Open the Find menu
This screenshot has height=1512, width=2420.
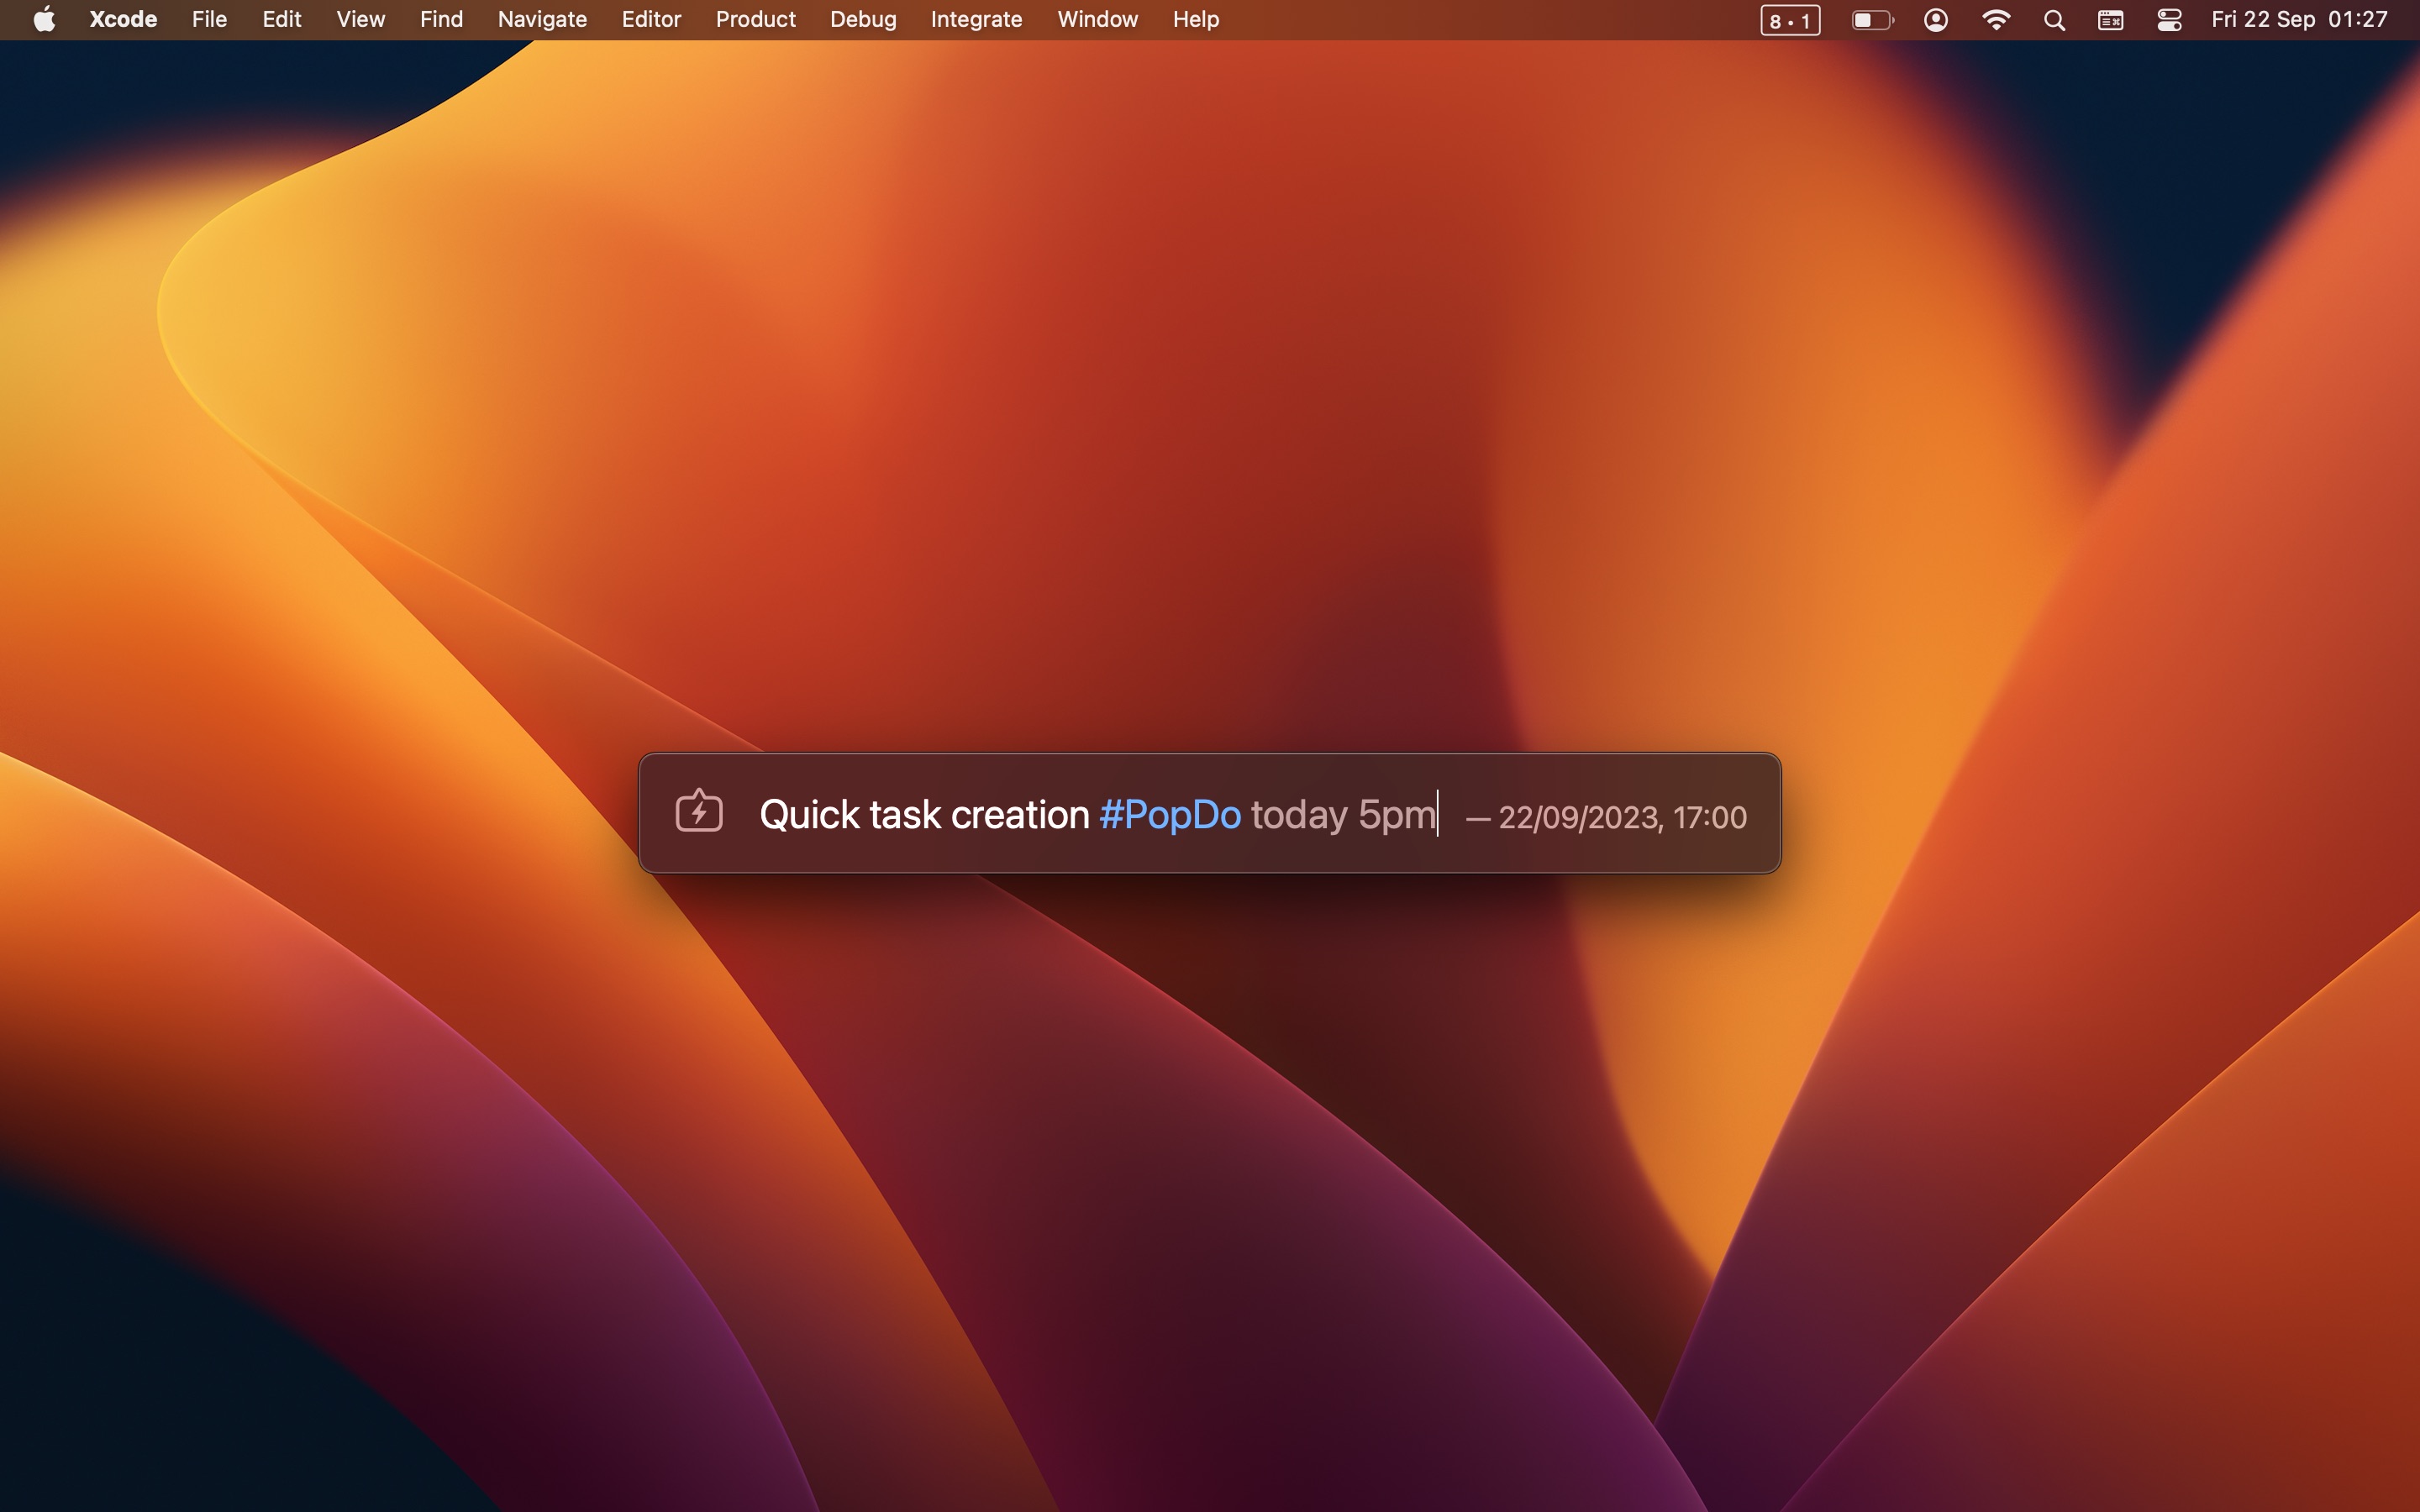(x=441, y=19)
